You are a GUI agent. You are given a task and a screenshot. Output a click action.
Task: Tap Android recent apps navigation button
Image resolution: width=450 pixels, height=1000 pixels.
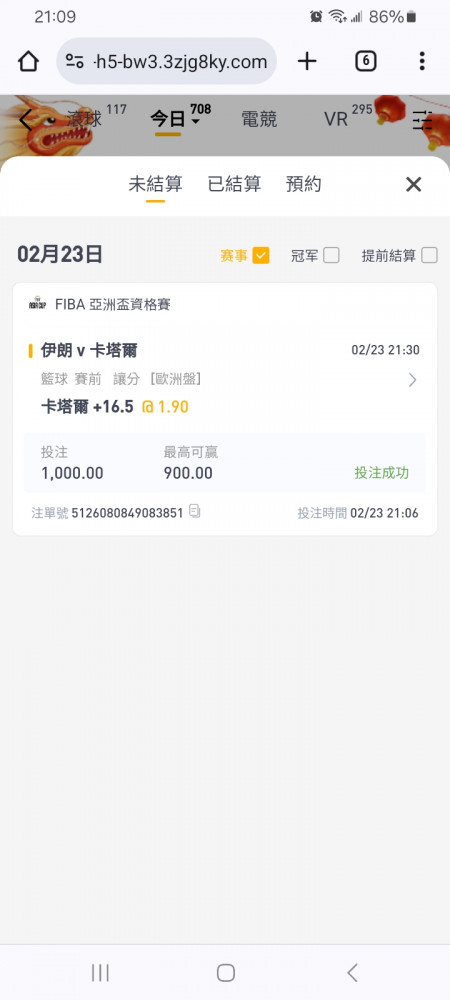point(100,973)
